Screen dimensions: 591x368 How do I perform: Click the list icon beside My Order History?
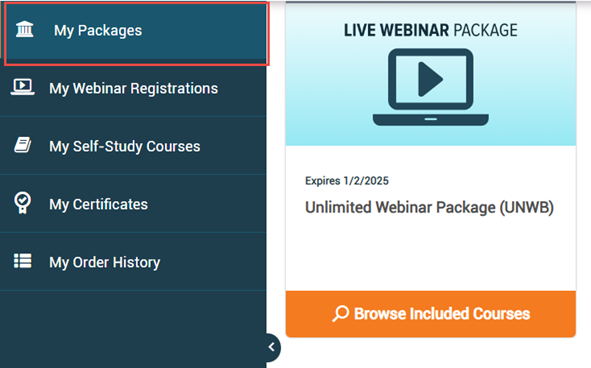click(23, 261)
